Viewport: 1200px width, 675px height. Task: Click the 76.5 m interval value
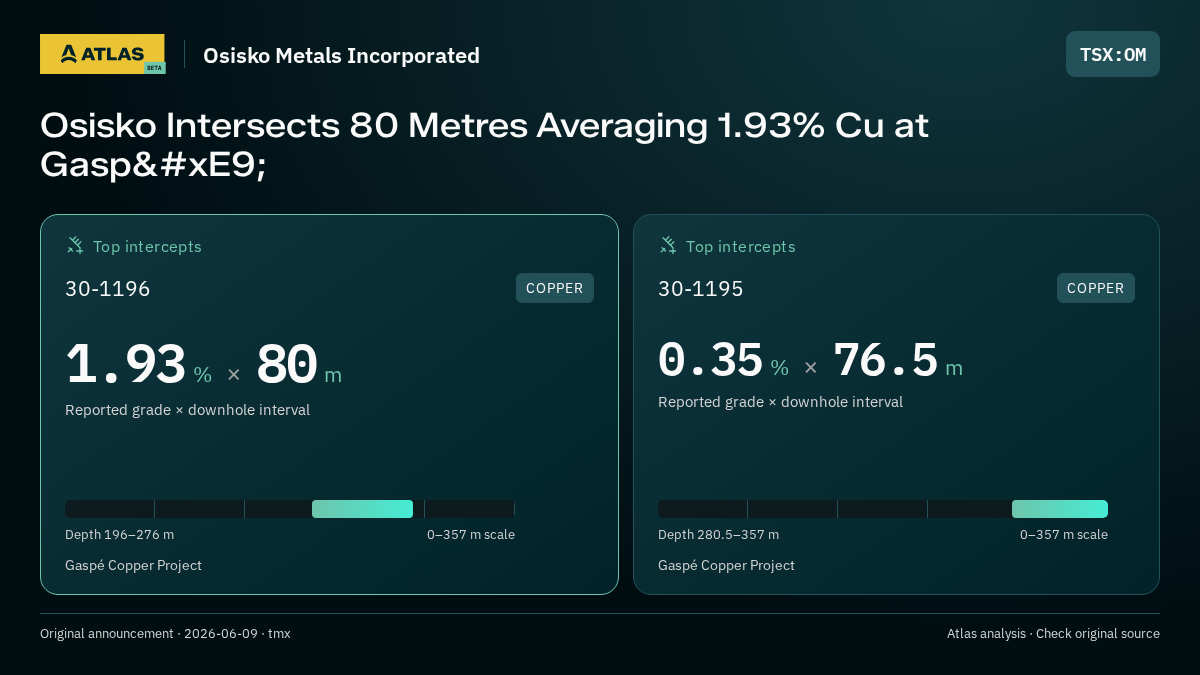(897, 359)
